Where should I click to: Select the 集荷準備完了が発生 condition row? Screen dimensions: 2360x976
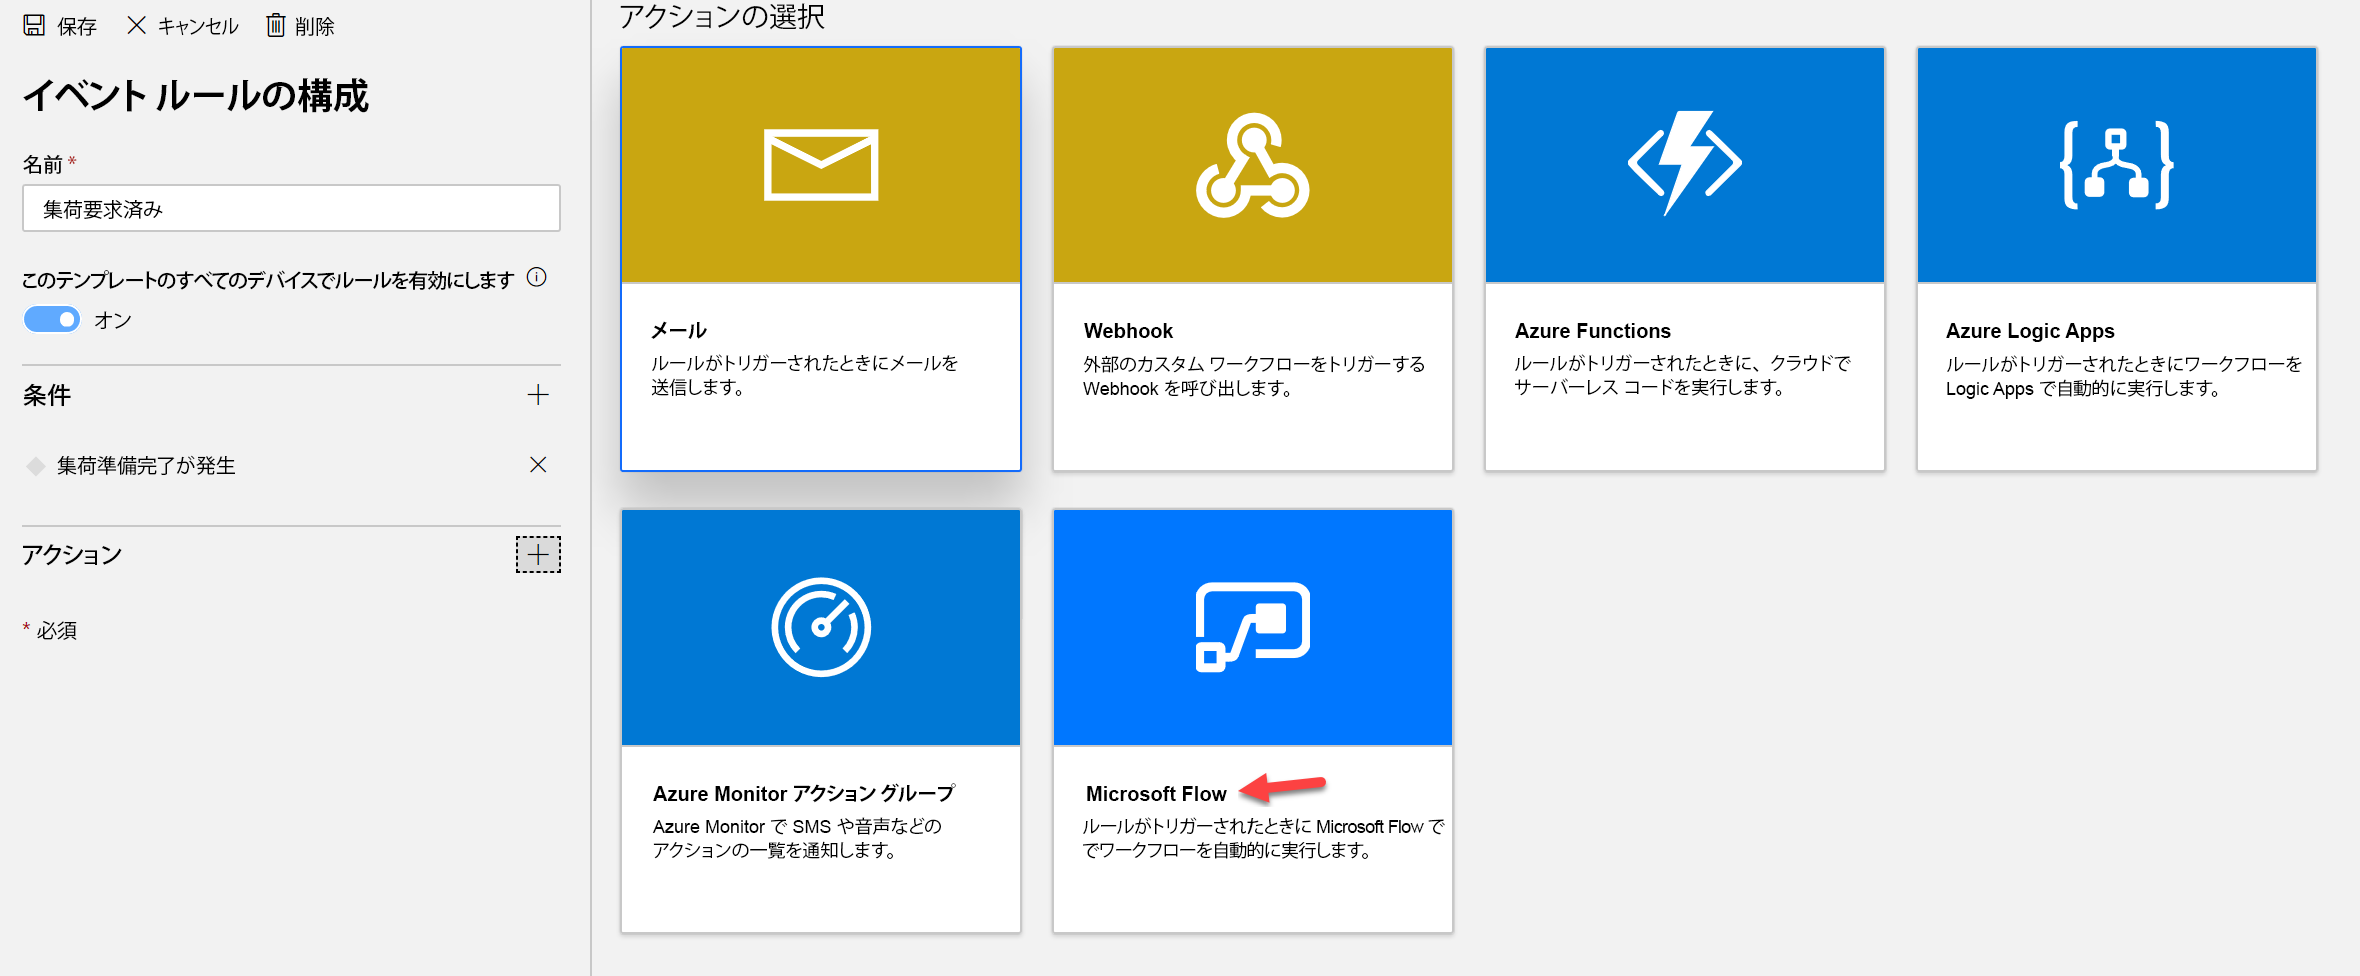click(291, 465)
